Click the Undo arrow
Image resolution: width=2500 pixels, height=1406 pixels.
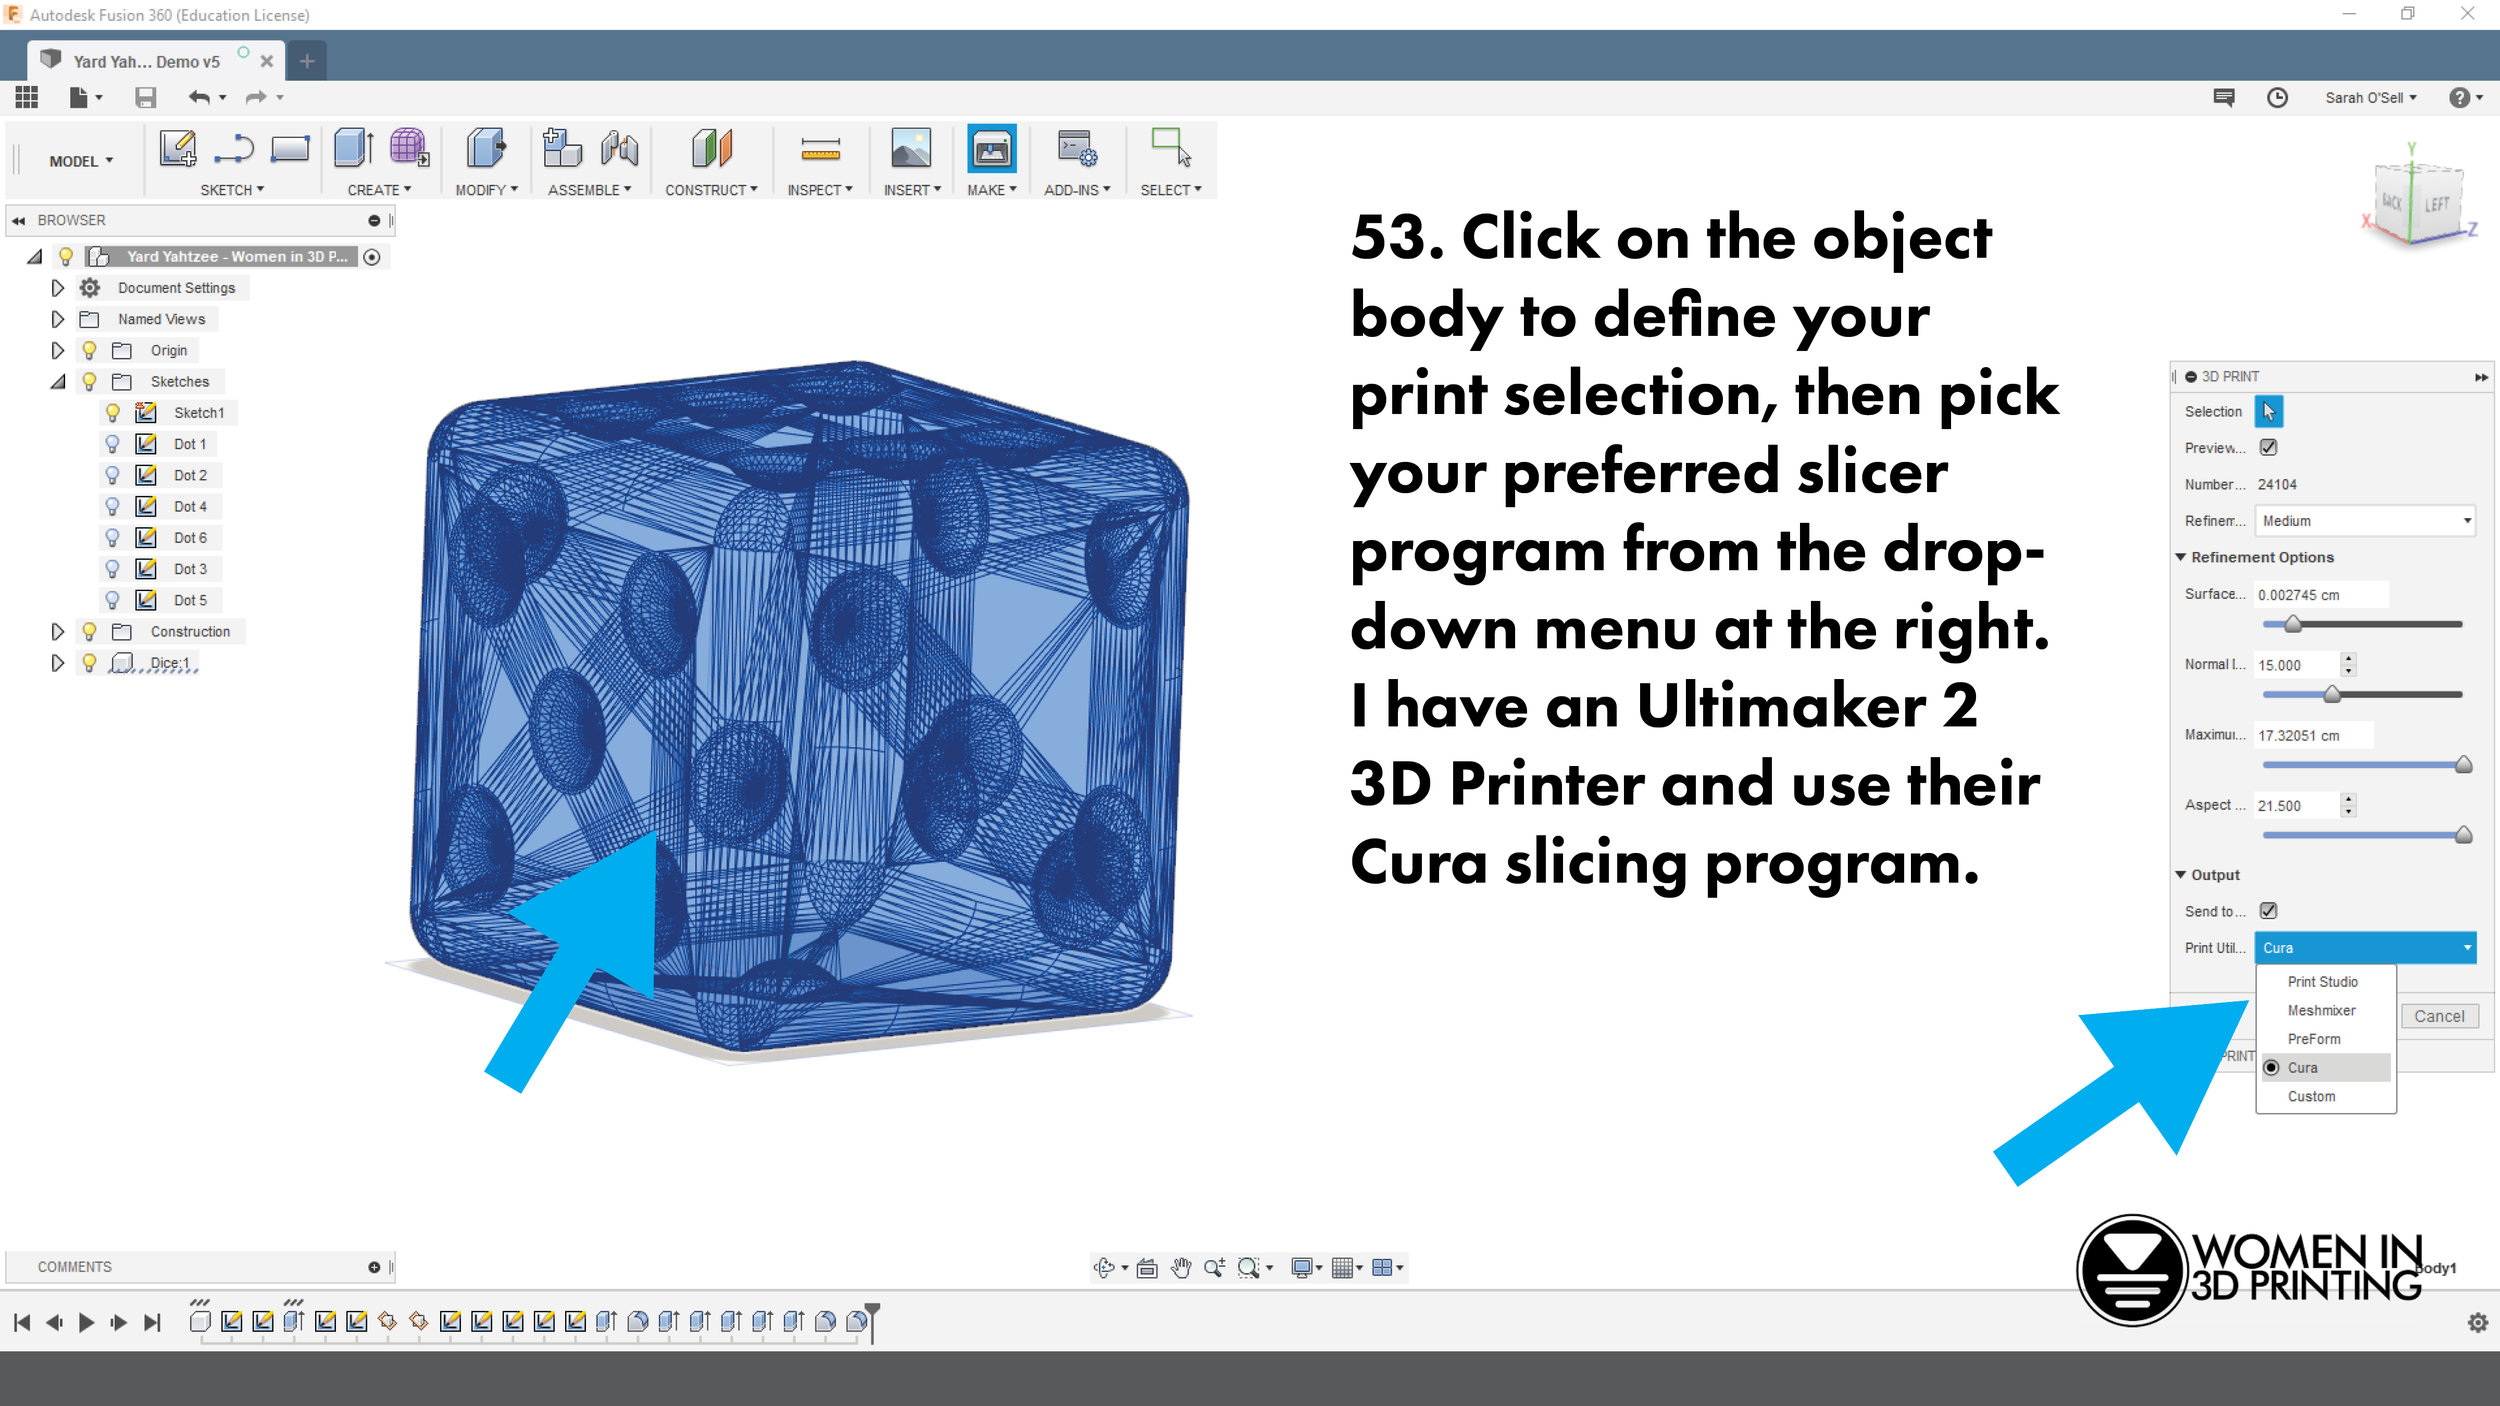tap(200, 97)
